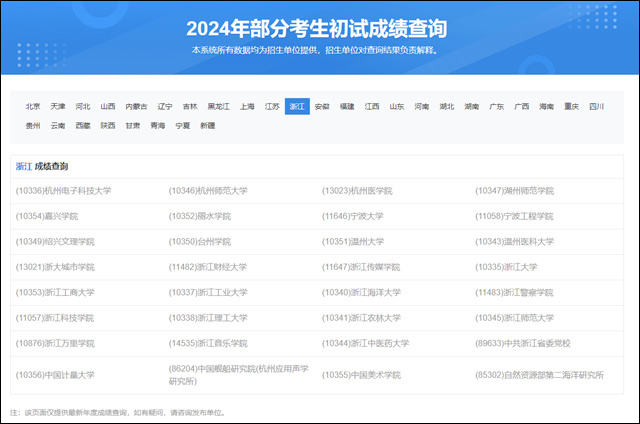Select the 上海 tab
Viewport: 640px width, 424px height.
(x=247, y=107)
